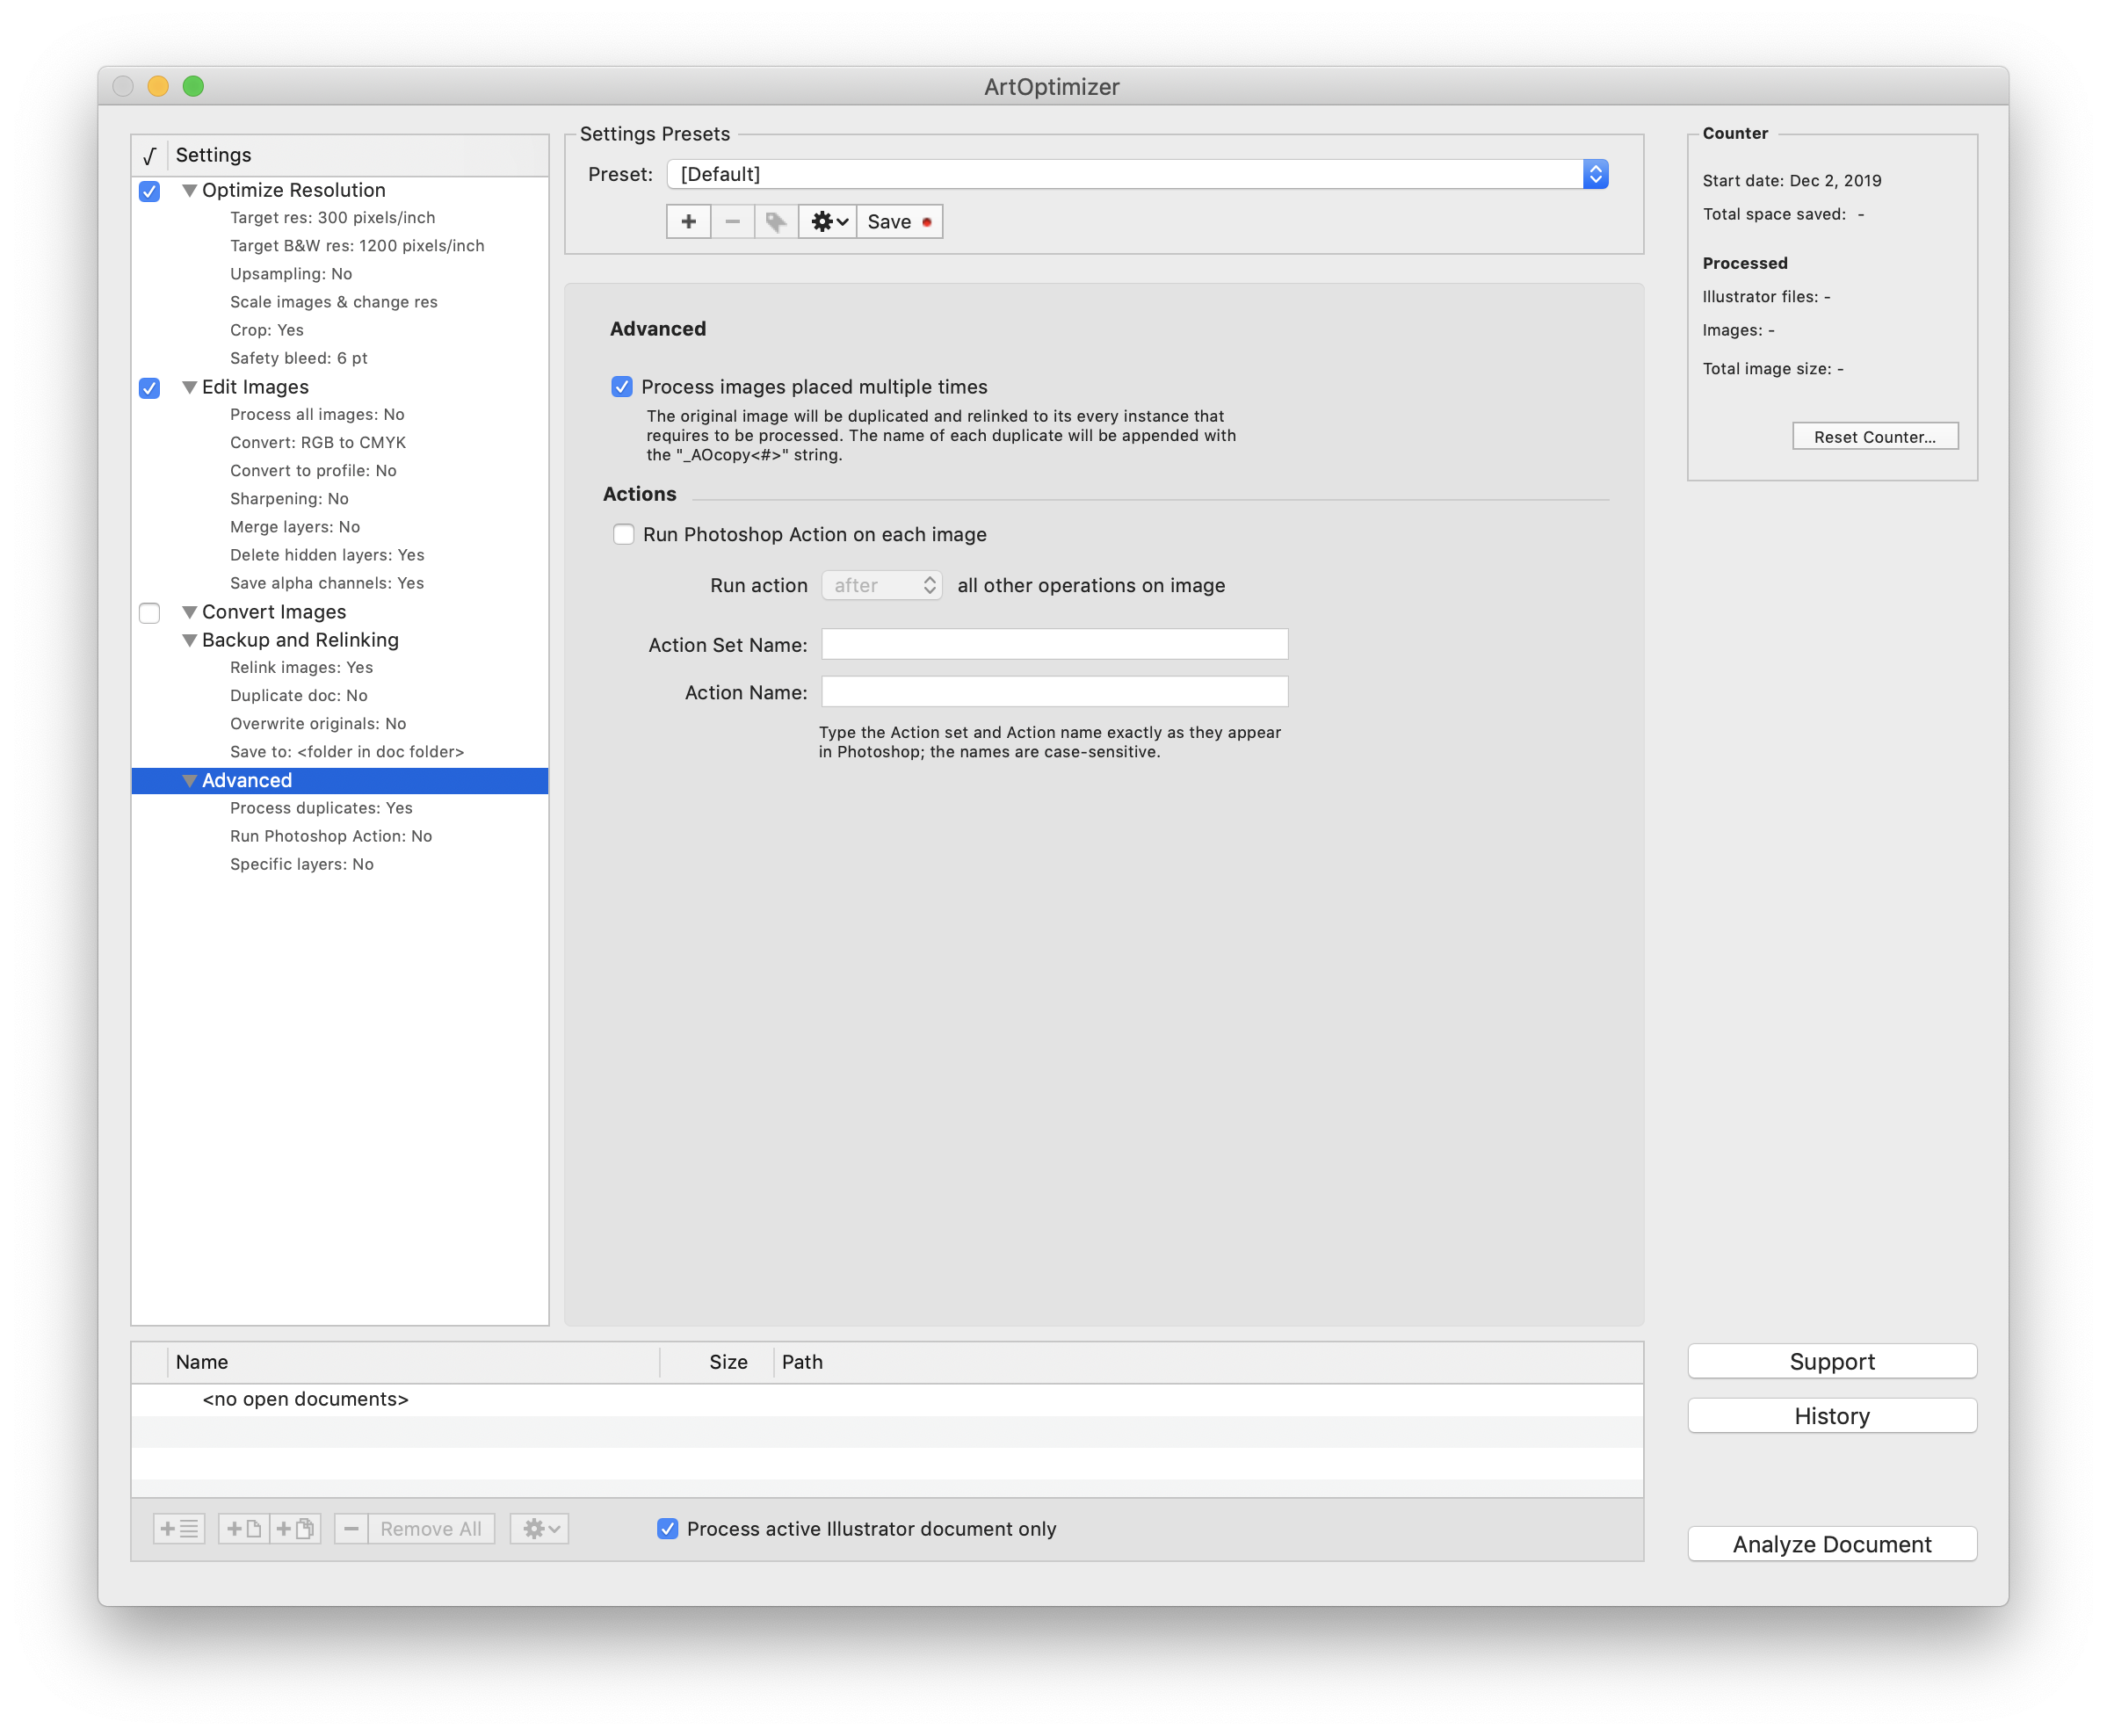Select 'Convert to profile: No' row

(340, 471)
